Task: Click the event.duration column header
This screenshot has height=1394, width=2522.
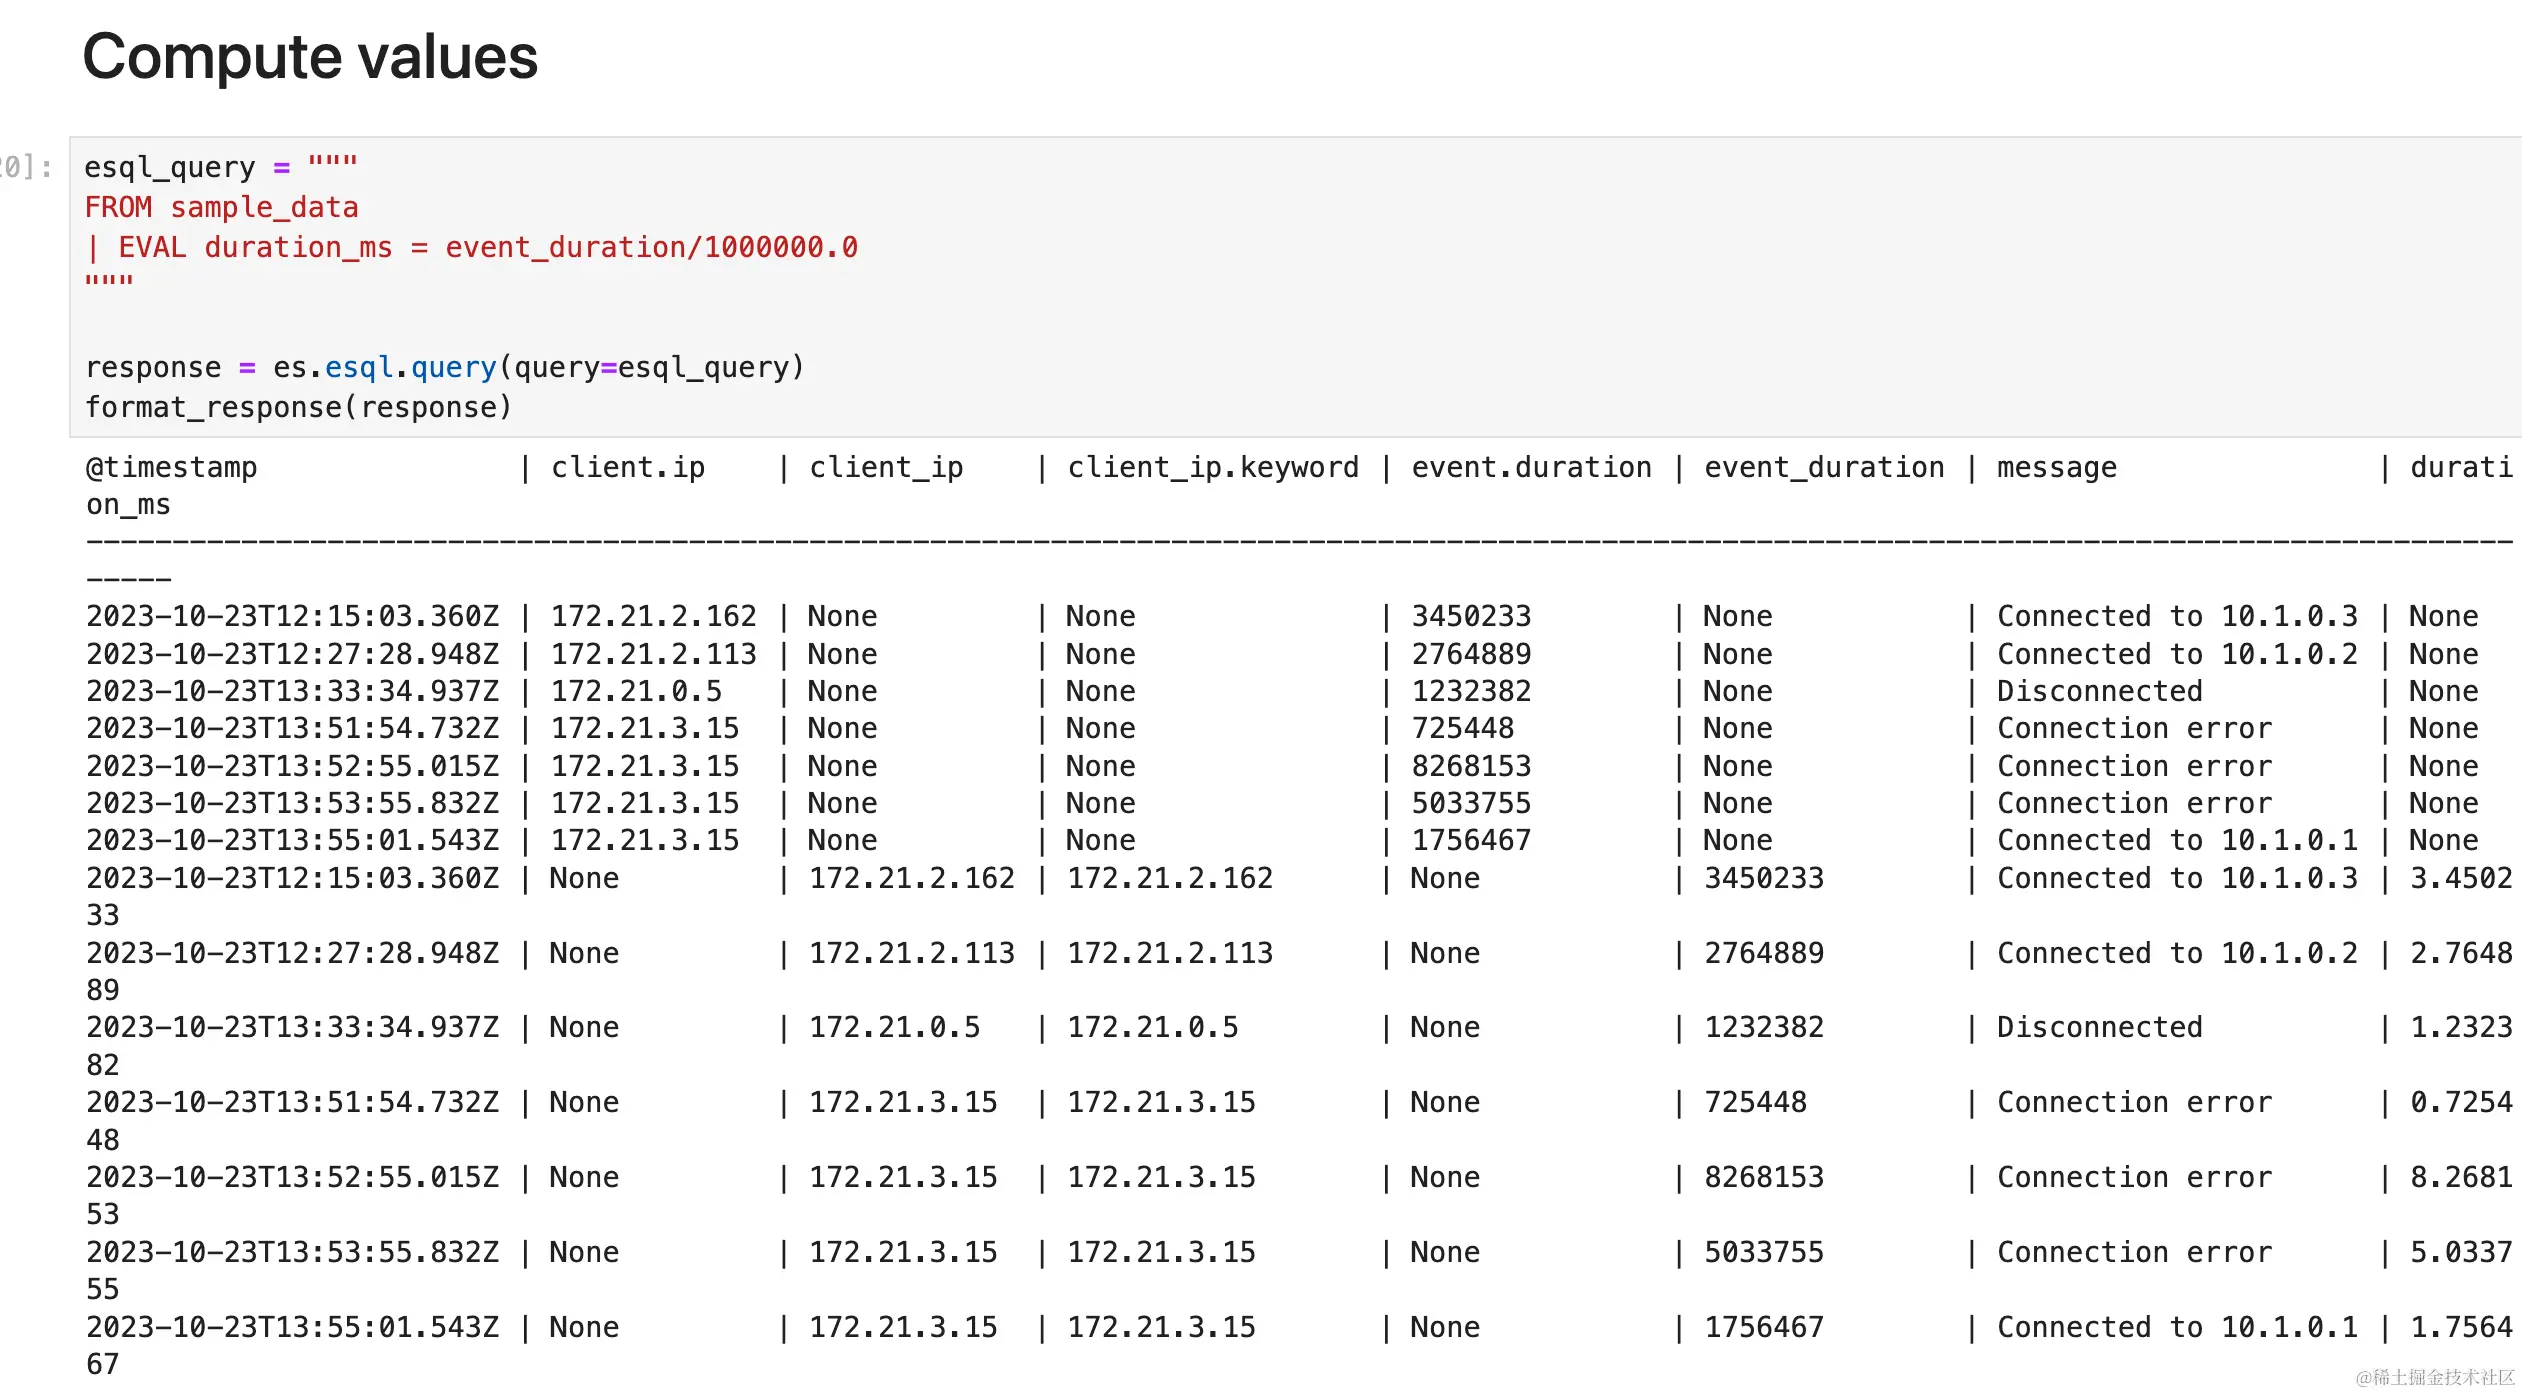Action: pos(1531,467)
